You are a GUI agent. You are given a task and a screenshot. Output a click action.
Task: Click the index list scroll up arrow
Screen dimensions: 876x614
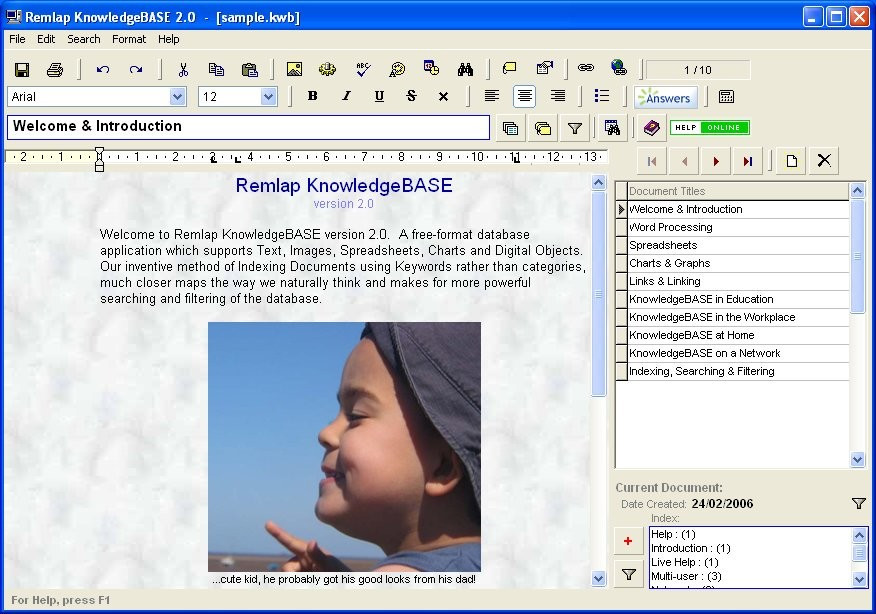tap(859, 536)
